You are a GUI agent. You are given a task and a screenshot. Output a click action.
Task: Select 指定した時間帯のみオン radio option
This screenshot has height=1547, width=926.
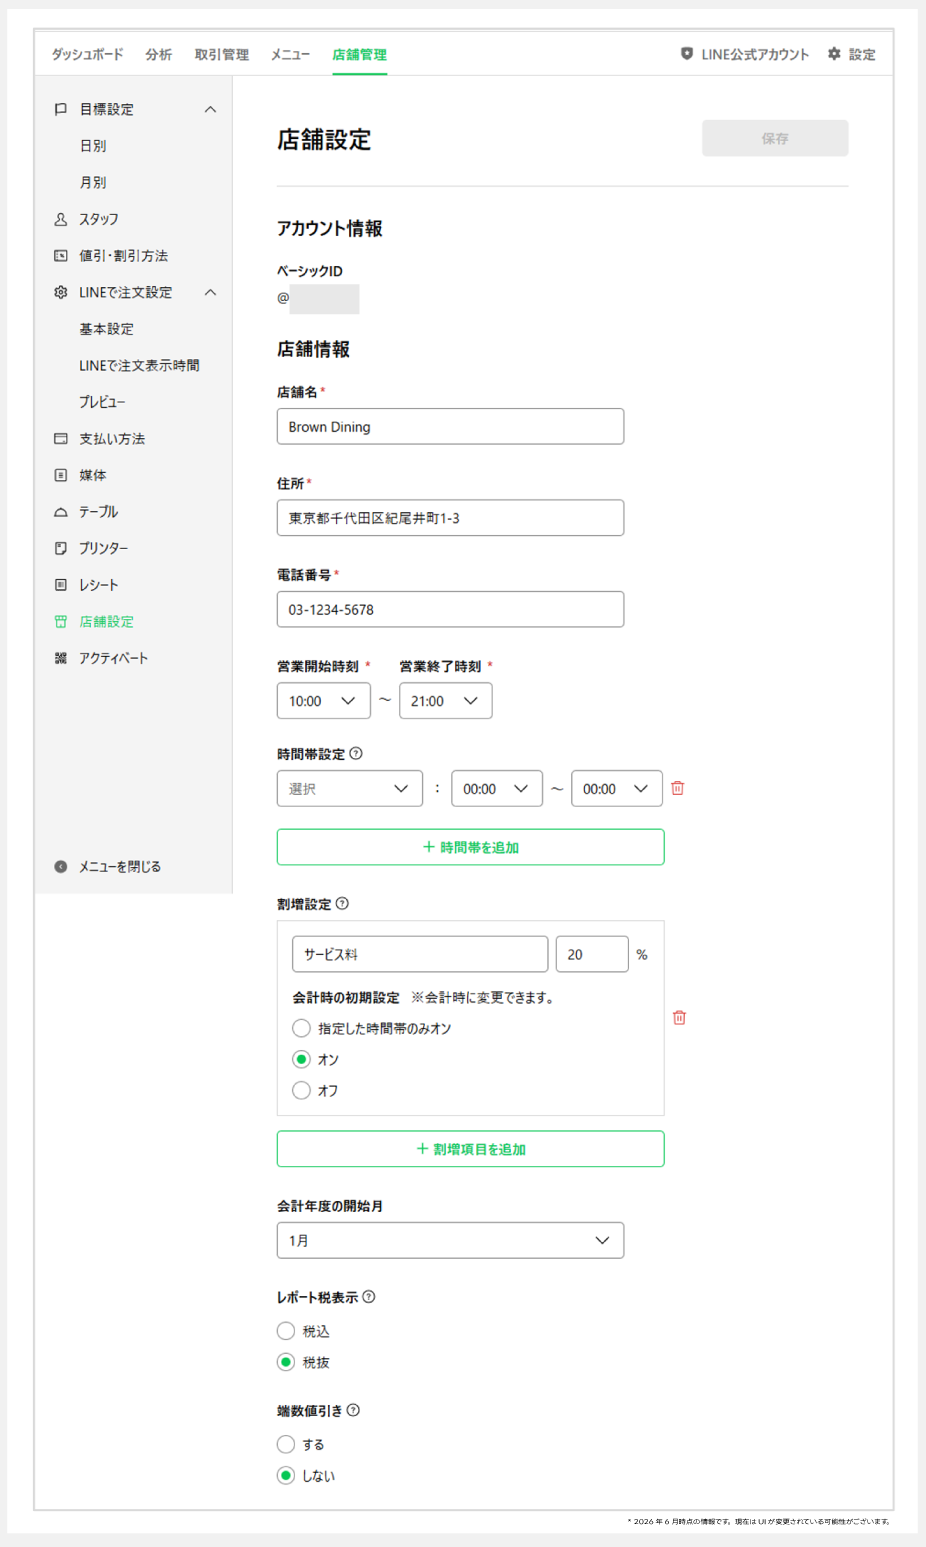pyautogui.click(x=301, y=1028)
